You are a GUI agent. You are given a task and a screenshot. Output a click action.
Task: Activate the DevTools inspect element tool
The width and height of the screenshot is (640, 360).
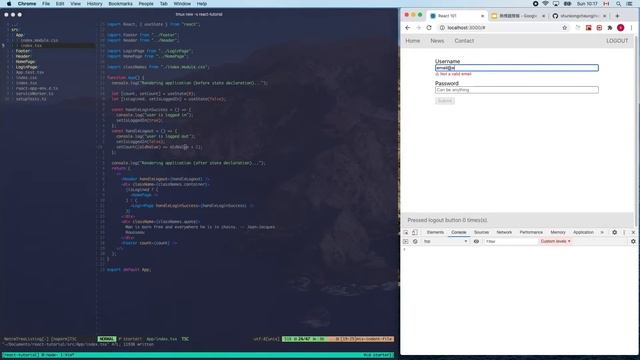pyautogui.click(x=406, y=232)
